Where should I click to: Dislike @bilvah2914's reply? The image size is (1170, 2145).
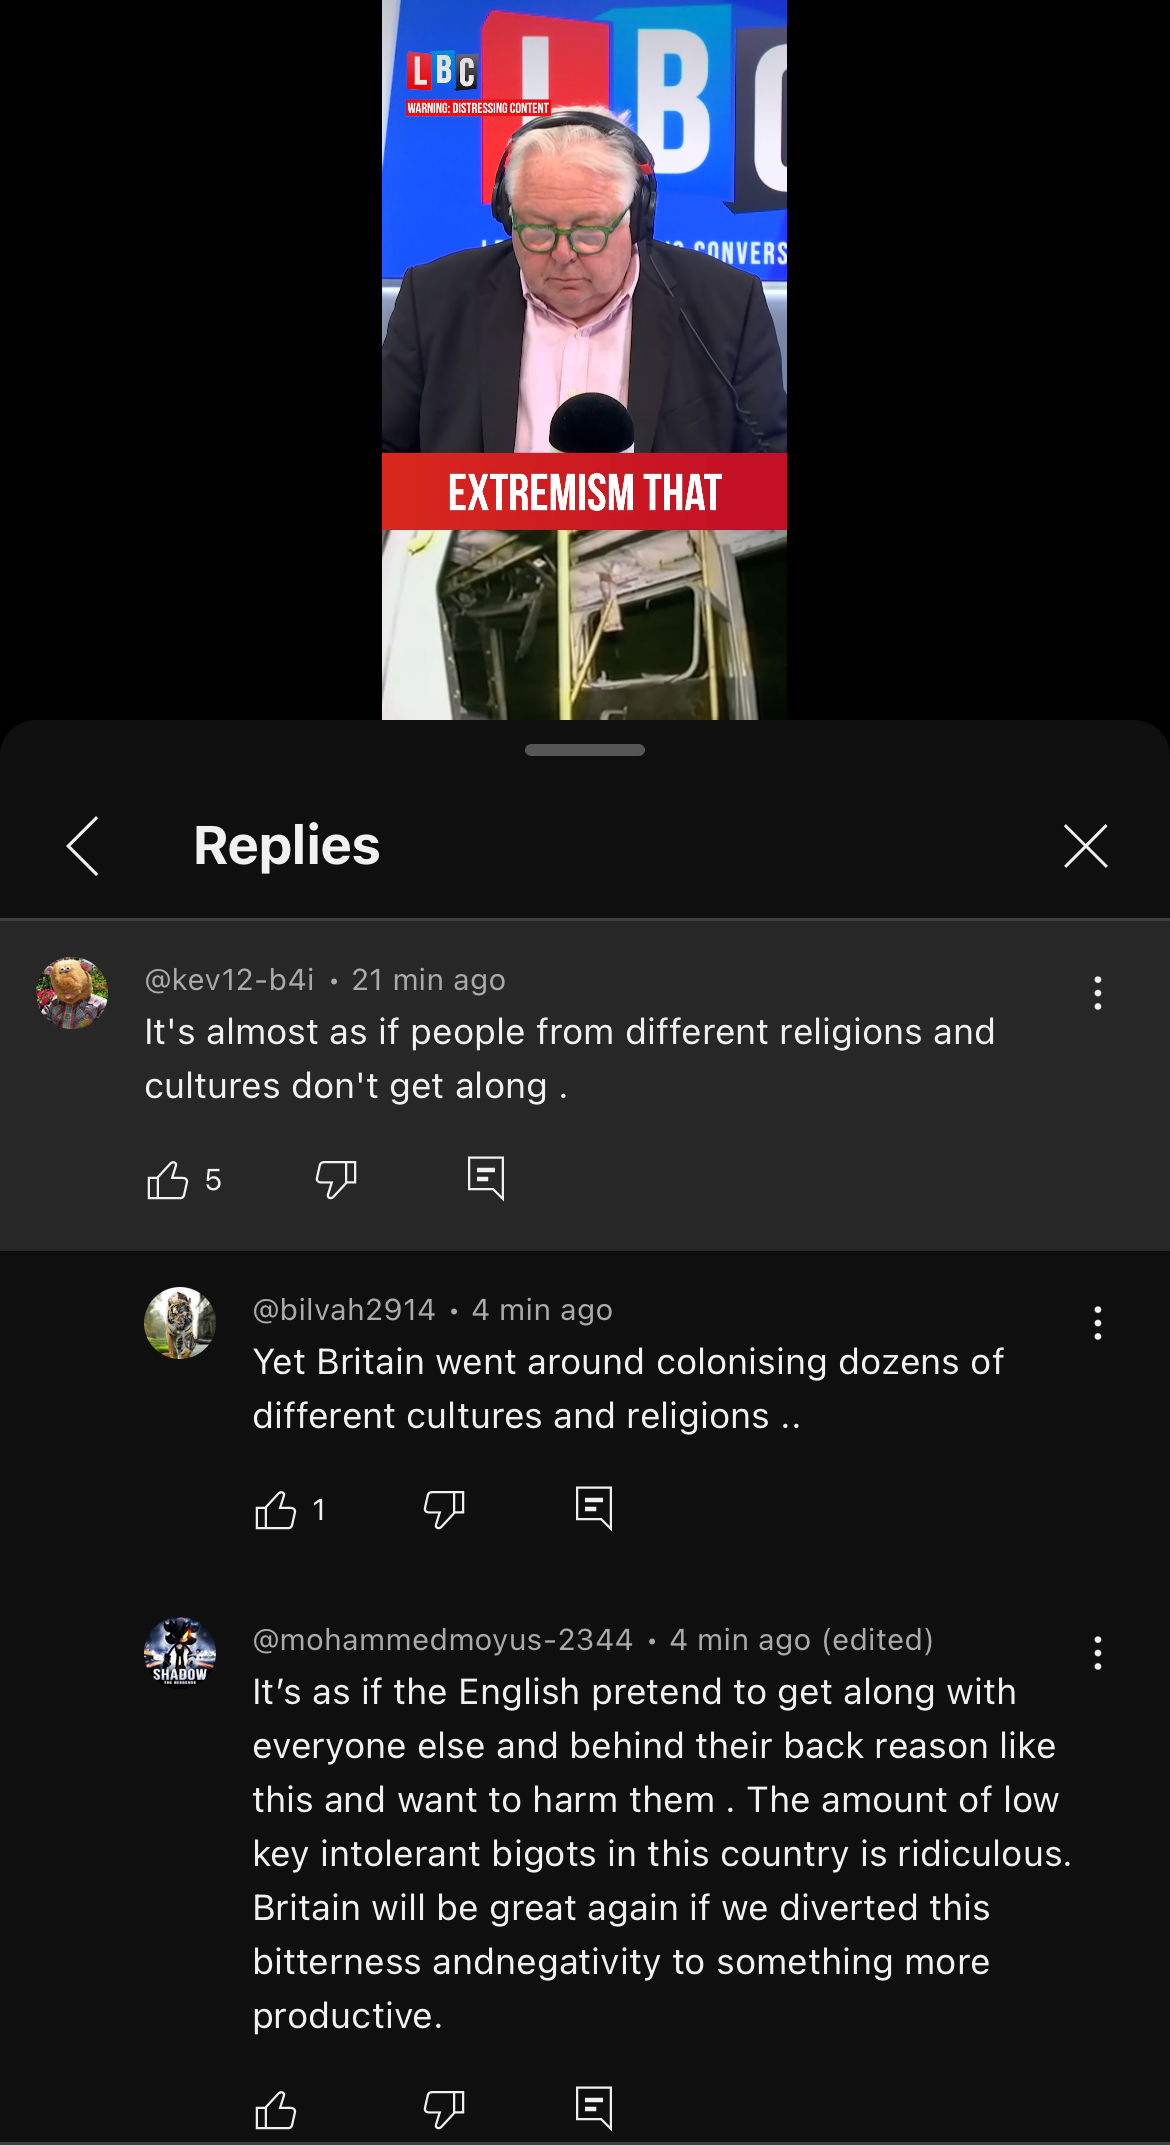[444, 1510]
